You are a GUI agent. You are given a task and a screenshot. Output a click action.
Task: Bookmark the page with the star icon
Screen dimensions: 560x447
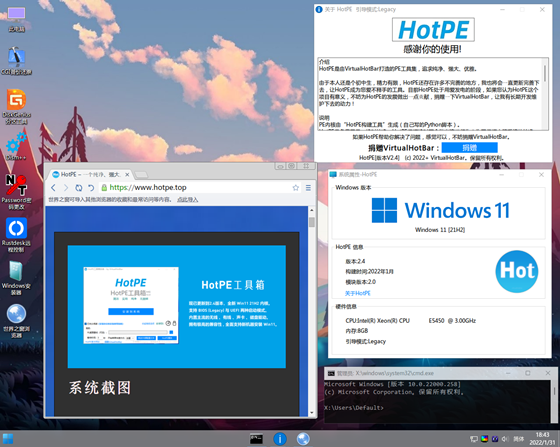[x=295, y=187]
